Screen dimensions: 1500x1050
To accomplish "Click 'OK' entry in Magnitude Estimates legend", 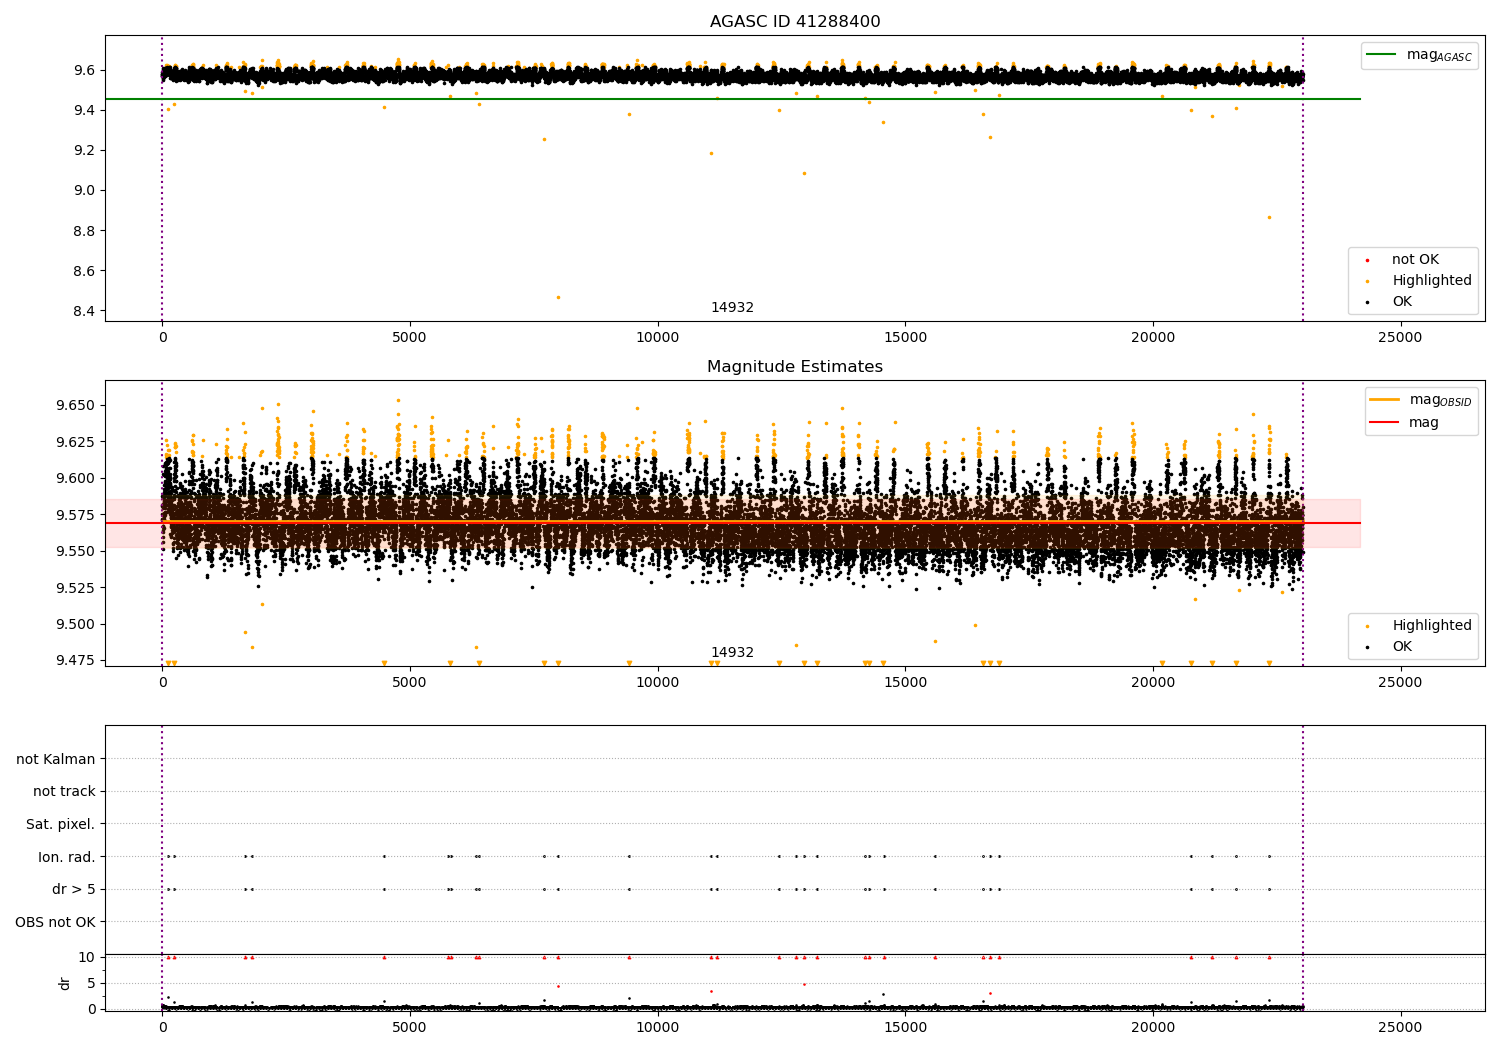I will pos(1402,647).
